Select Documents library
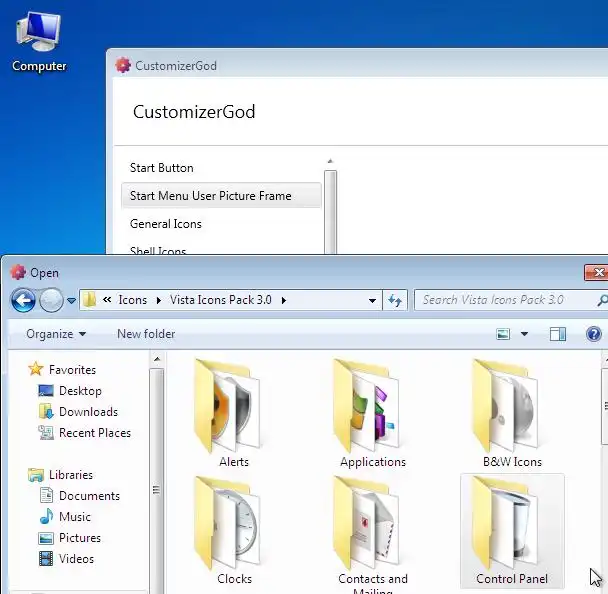 point(90,496)
